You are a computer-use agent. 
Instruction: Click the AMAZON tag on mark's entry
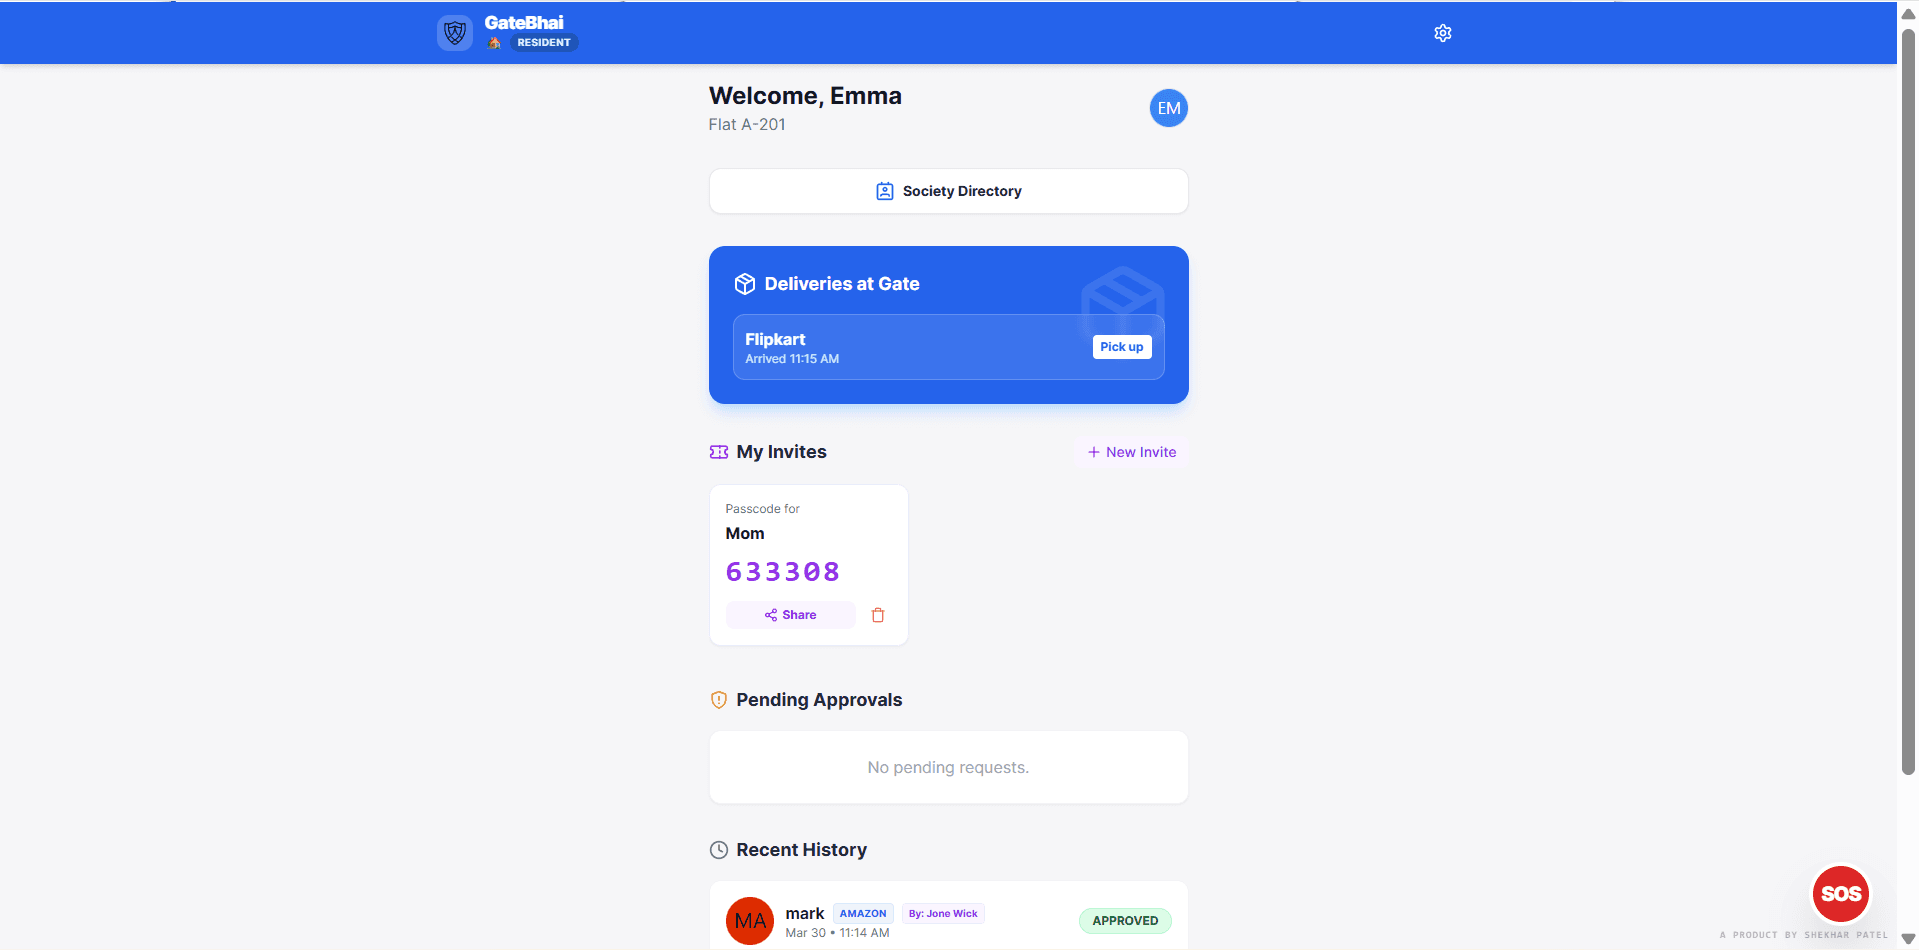click(x=863, y=913)
